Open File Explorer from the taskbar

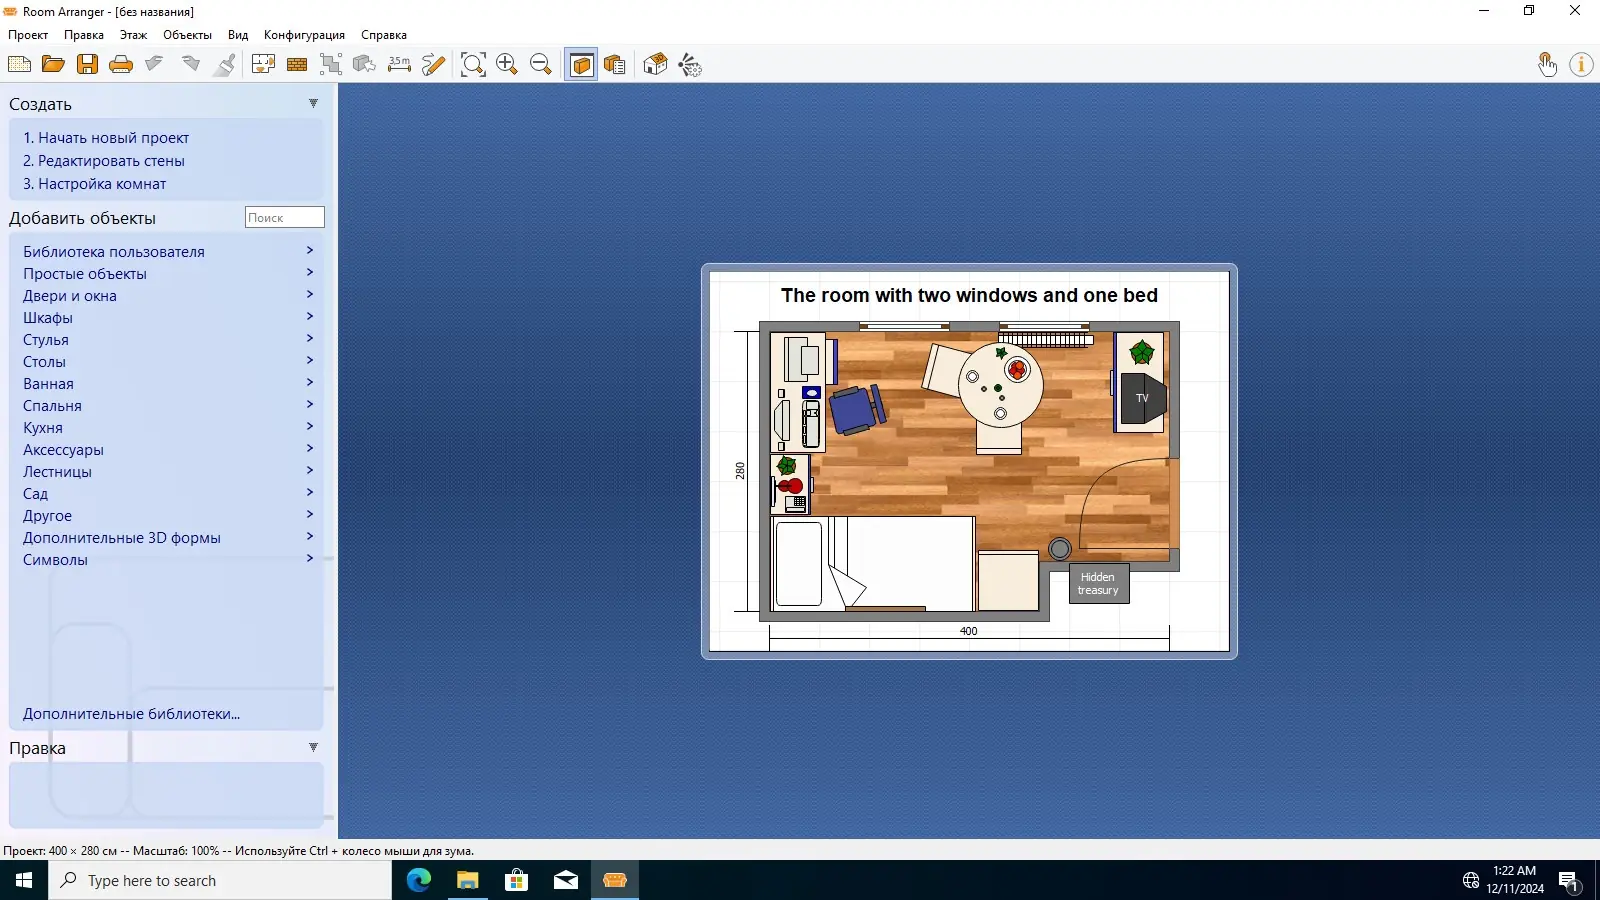coord(468,880)
